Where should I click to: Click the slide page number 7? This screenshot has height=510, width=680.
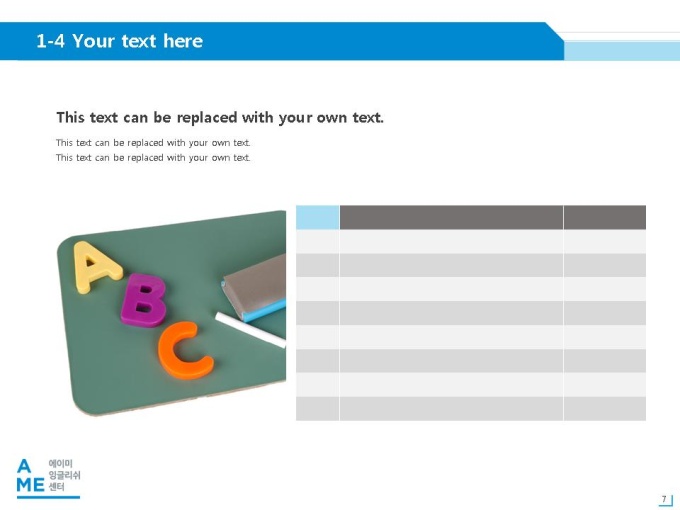tap(664, 499)
